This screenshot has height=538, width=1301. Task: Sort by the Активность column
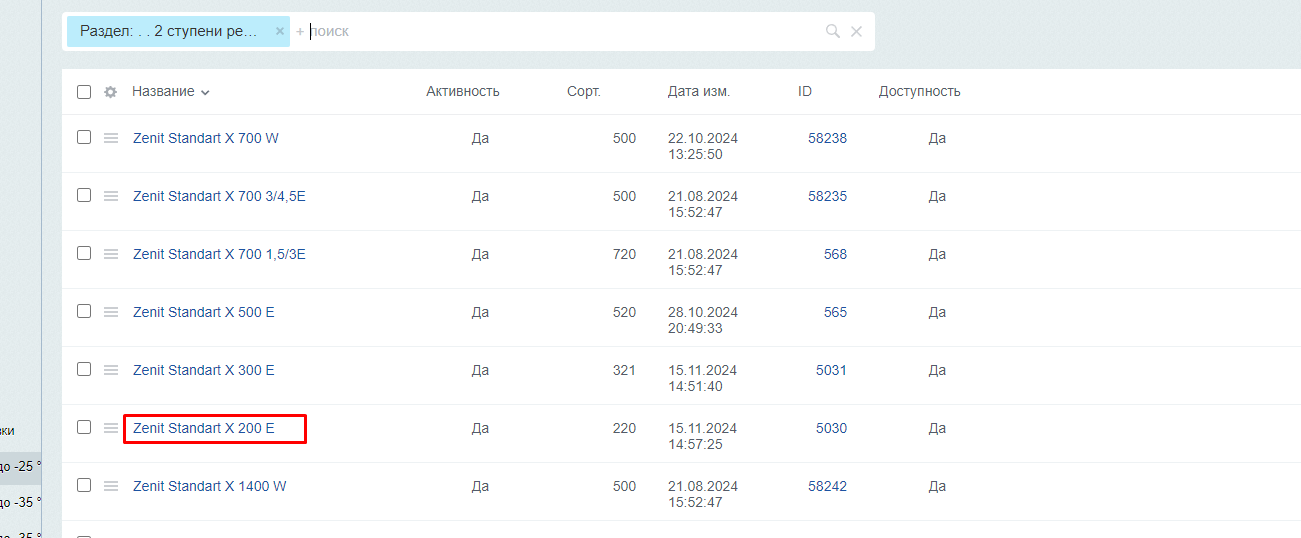coord(463,91)
